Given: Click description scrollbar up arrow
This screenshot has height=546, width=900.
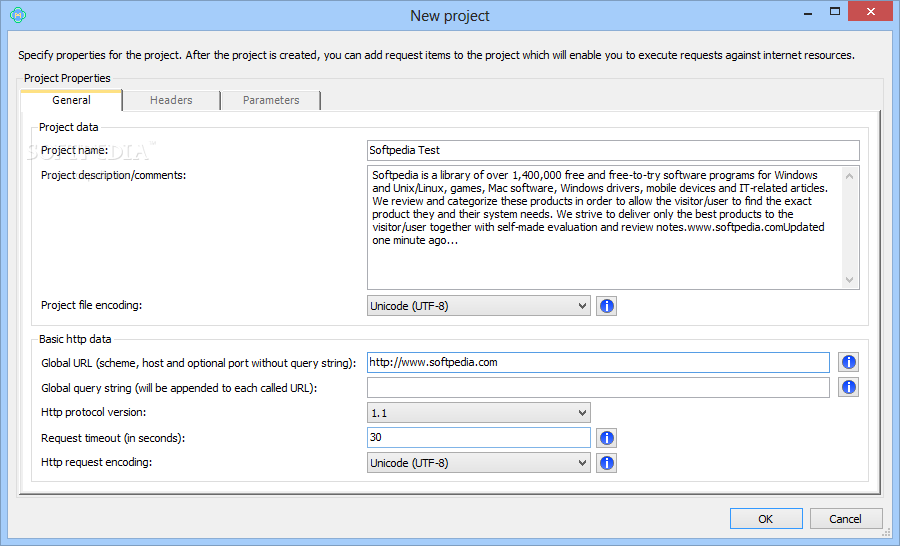Looking at the screenshot, I should (850, 176).
